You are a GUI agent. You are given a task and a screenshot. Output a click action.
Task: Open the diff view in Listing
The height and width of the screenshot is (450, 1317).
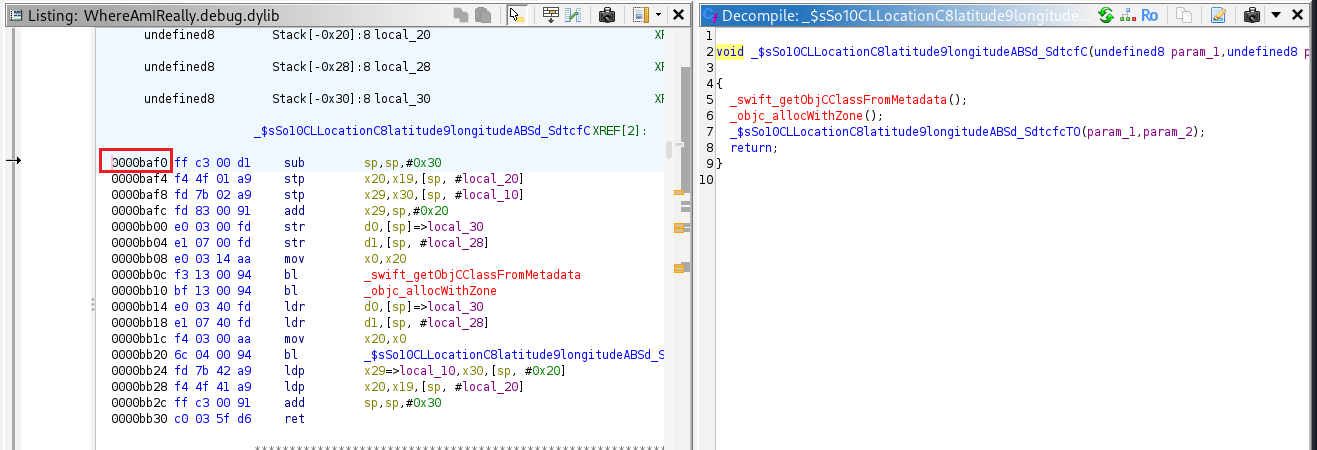(573, 15)
